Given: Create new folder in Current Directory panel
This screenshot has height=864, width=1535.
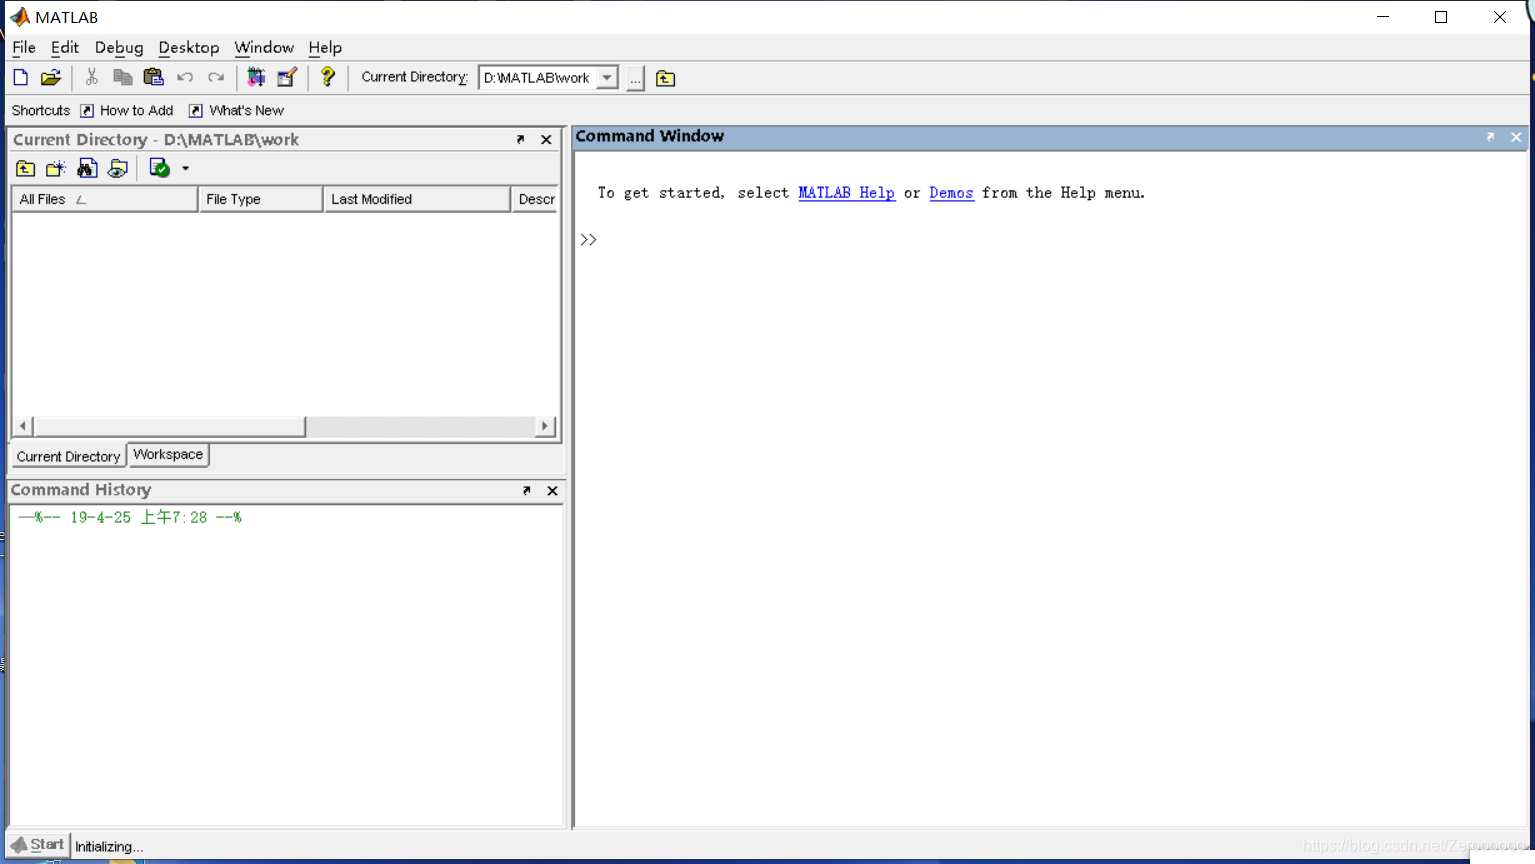Looking at the screenshot, I should (x=56, y=168).
